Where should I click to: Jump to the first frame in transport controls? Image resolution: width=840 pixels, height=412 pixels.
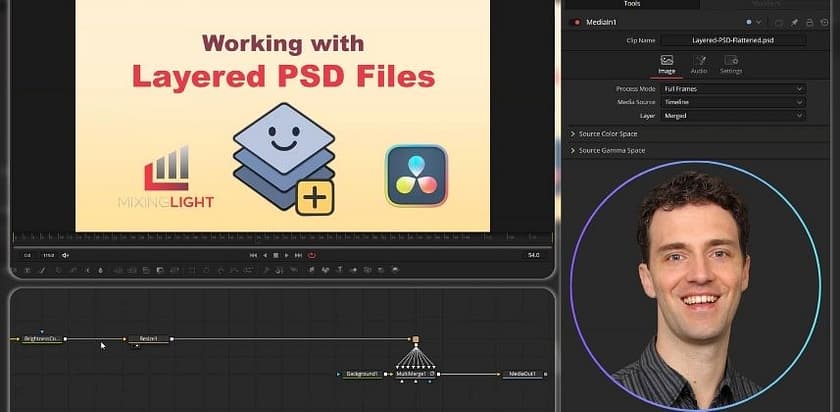click(253, 256)
